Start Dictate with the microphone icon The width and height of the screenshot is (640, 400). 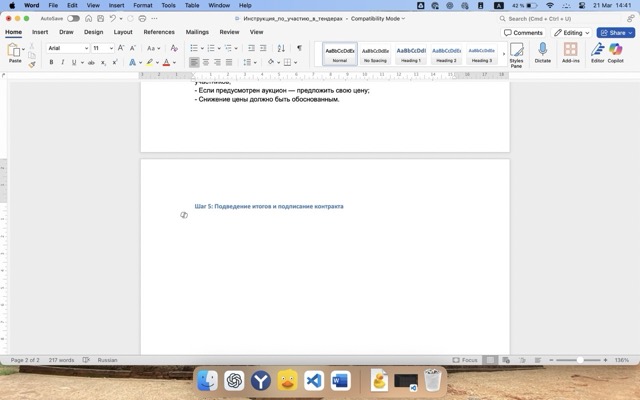(x=543, y=54)
